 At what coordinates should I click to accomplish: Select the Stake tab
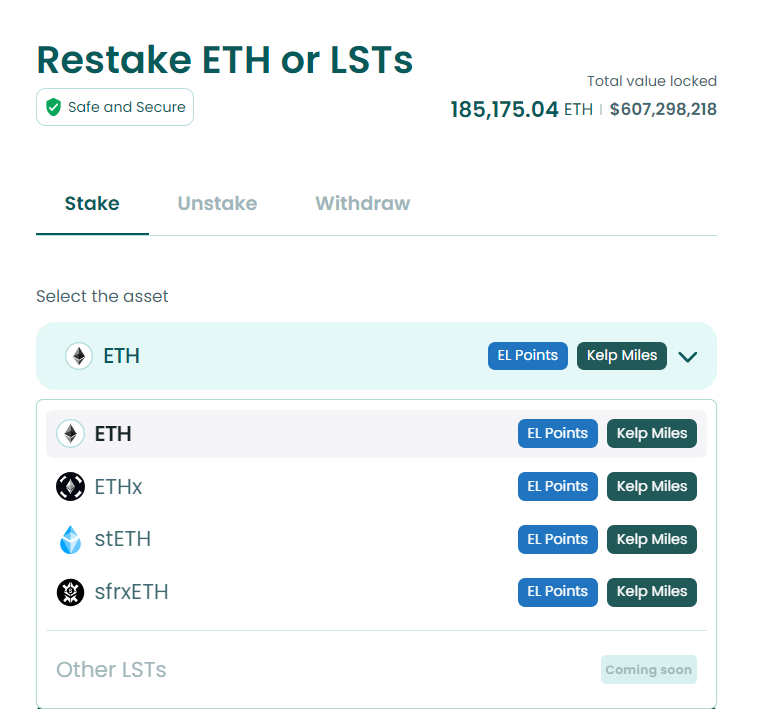tap(92, 204)
